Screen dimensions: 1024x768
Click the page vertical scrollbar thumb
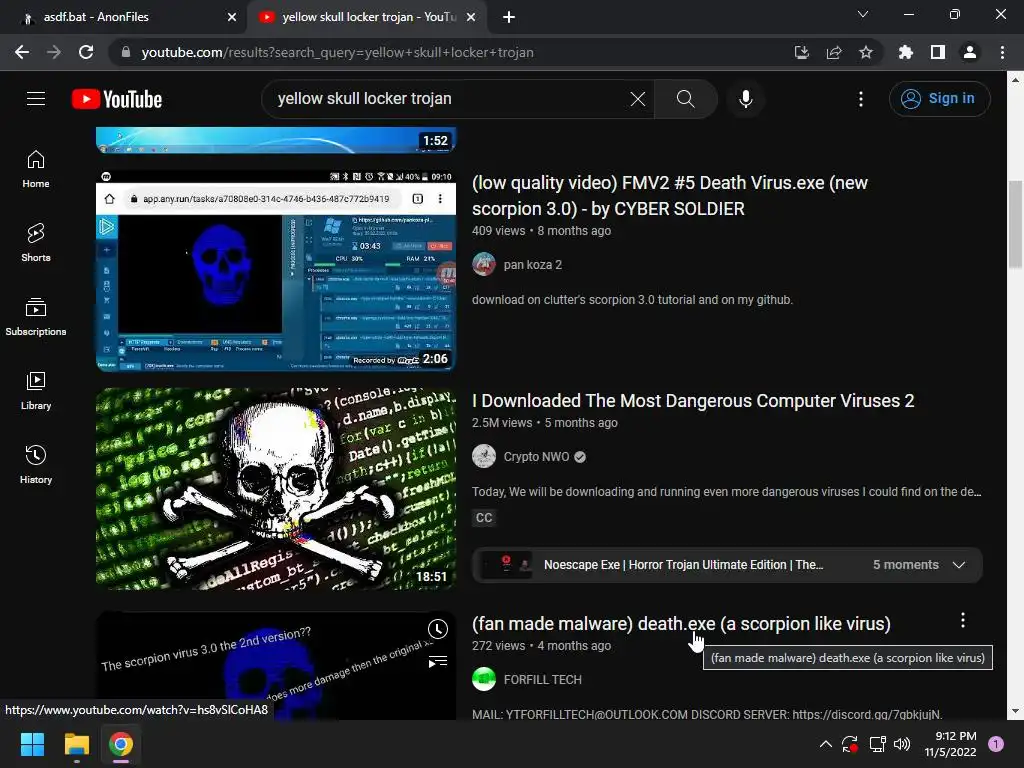click(x=1015, y=223)
